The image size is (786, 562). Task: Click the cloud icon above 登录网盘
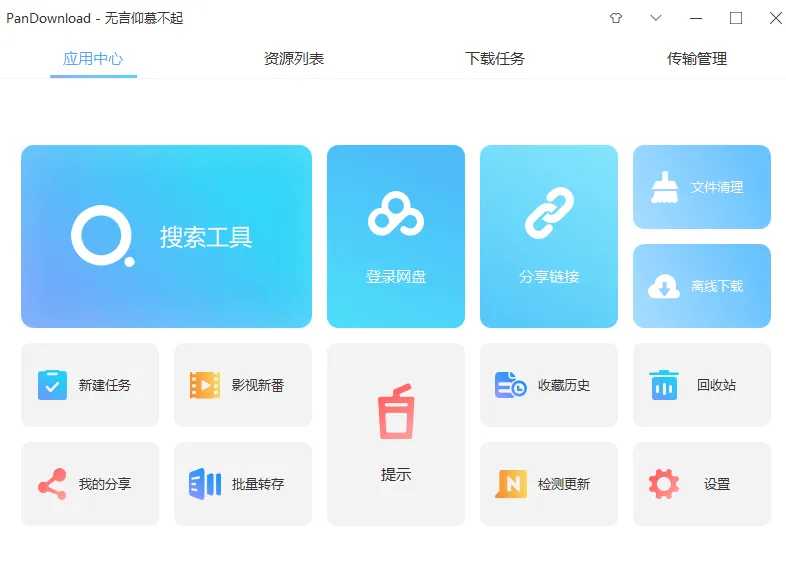click(396, 214)
